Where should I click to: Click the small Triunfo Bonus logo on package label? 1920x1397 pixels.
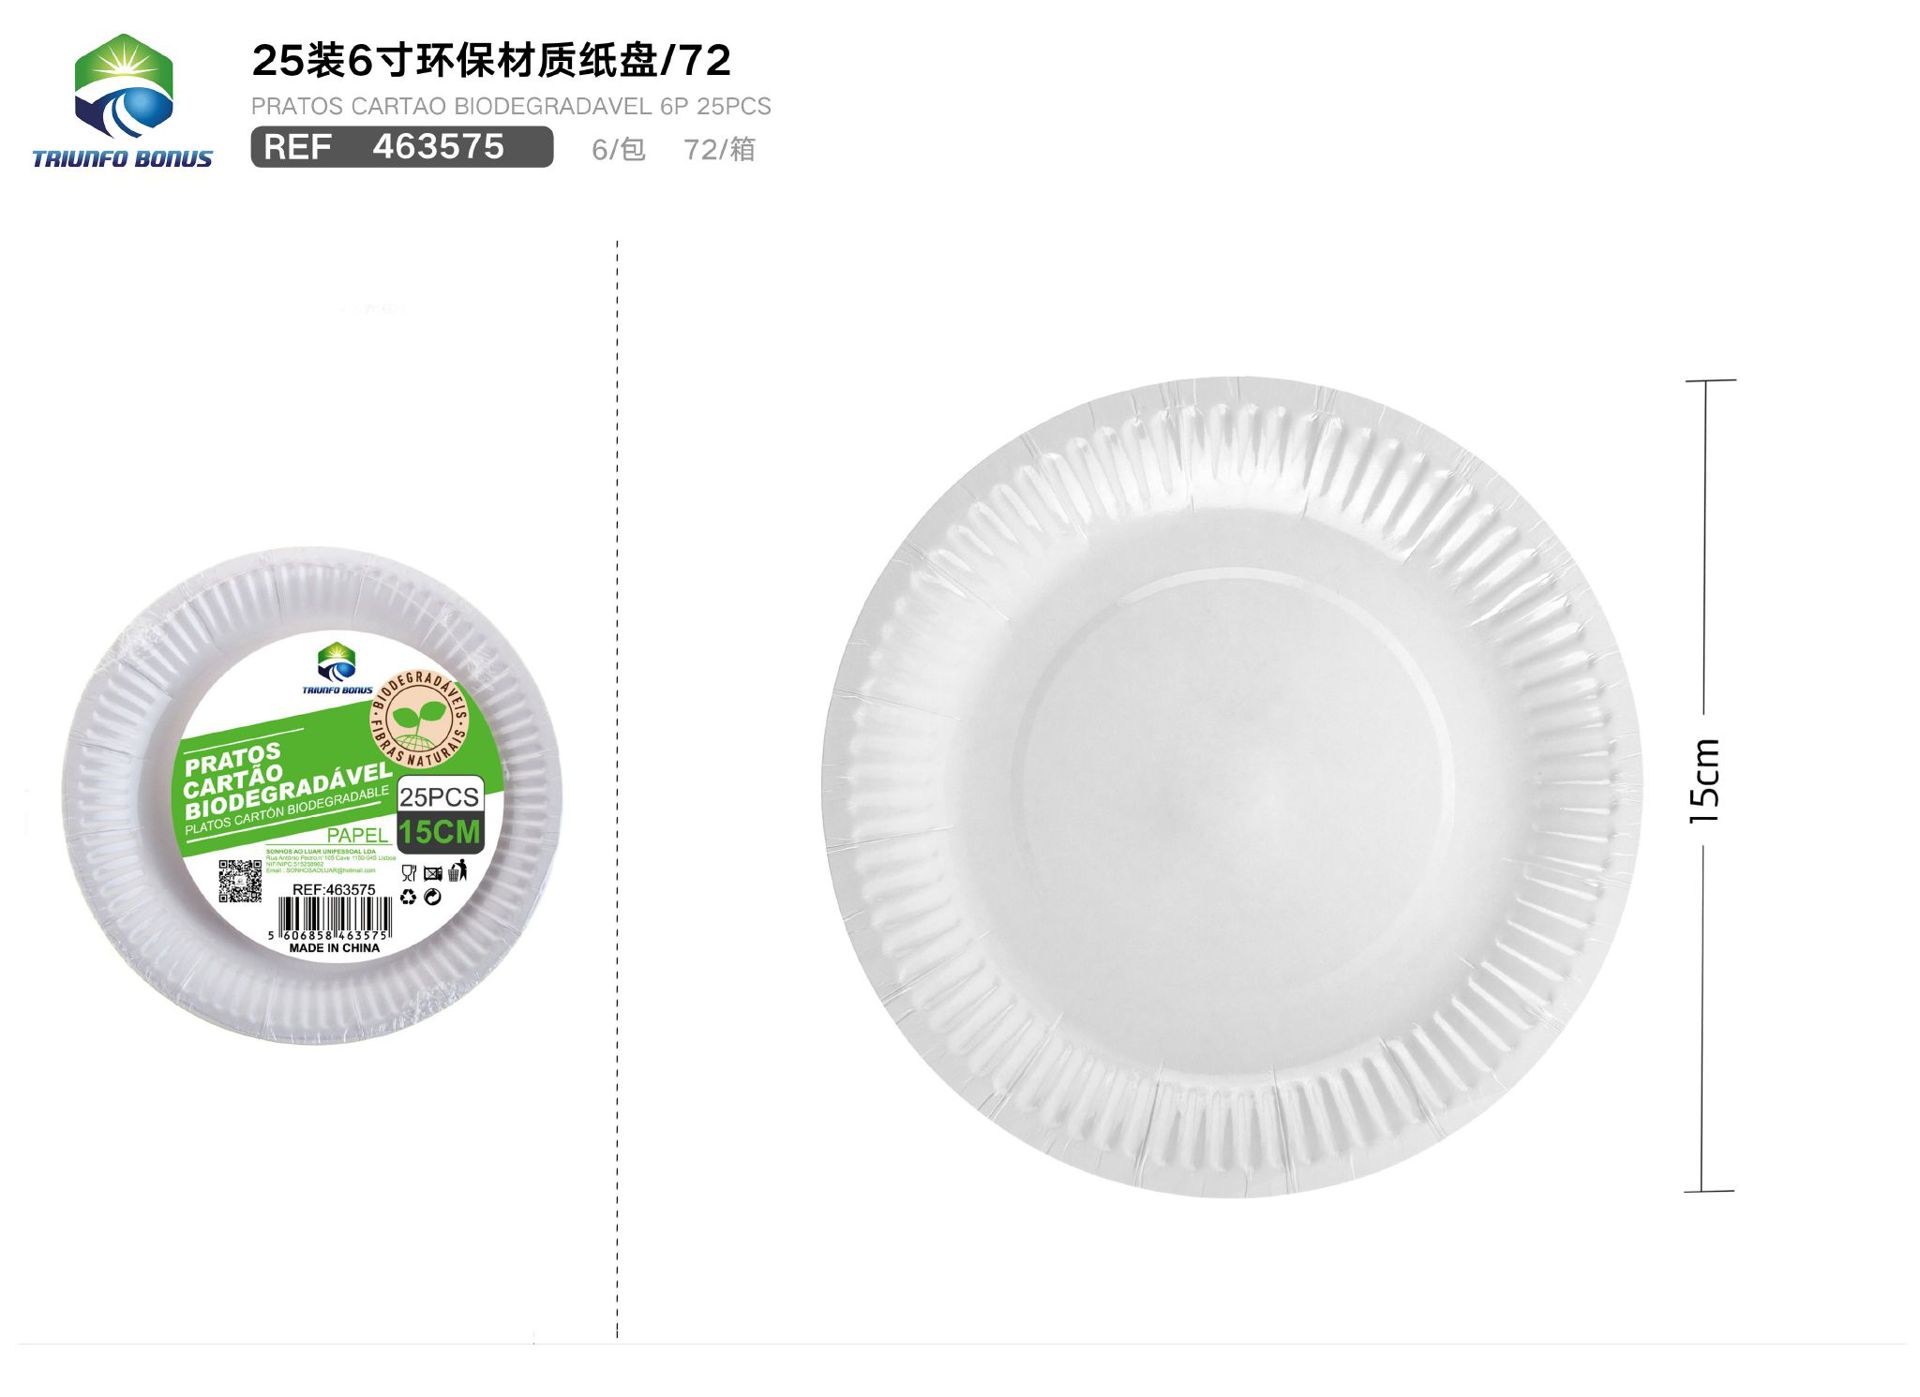(x=337, y=669)
